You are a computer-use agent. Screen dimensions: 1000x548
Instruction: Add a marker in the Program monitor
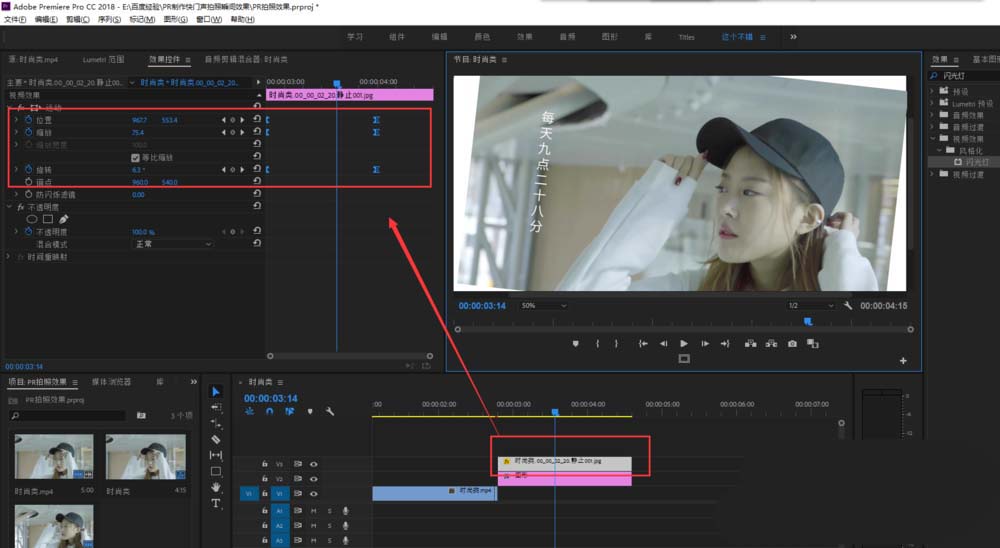[575, 343]
